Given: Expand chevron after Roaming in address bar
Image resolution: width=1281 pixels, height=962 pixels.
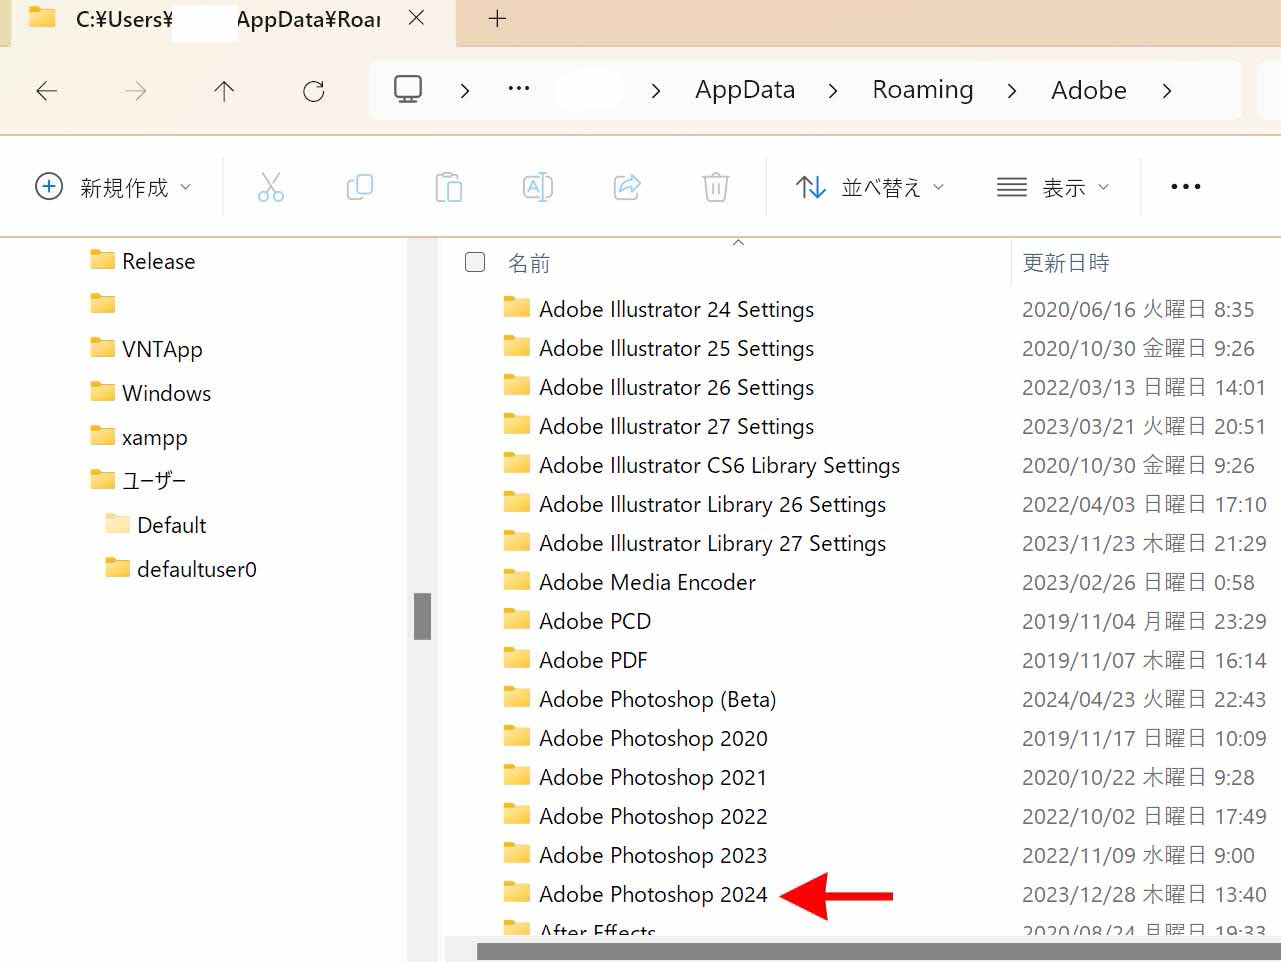Looking at the screenshot, I should pyautogui.click(x=1012, y=91).
